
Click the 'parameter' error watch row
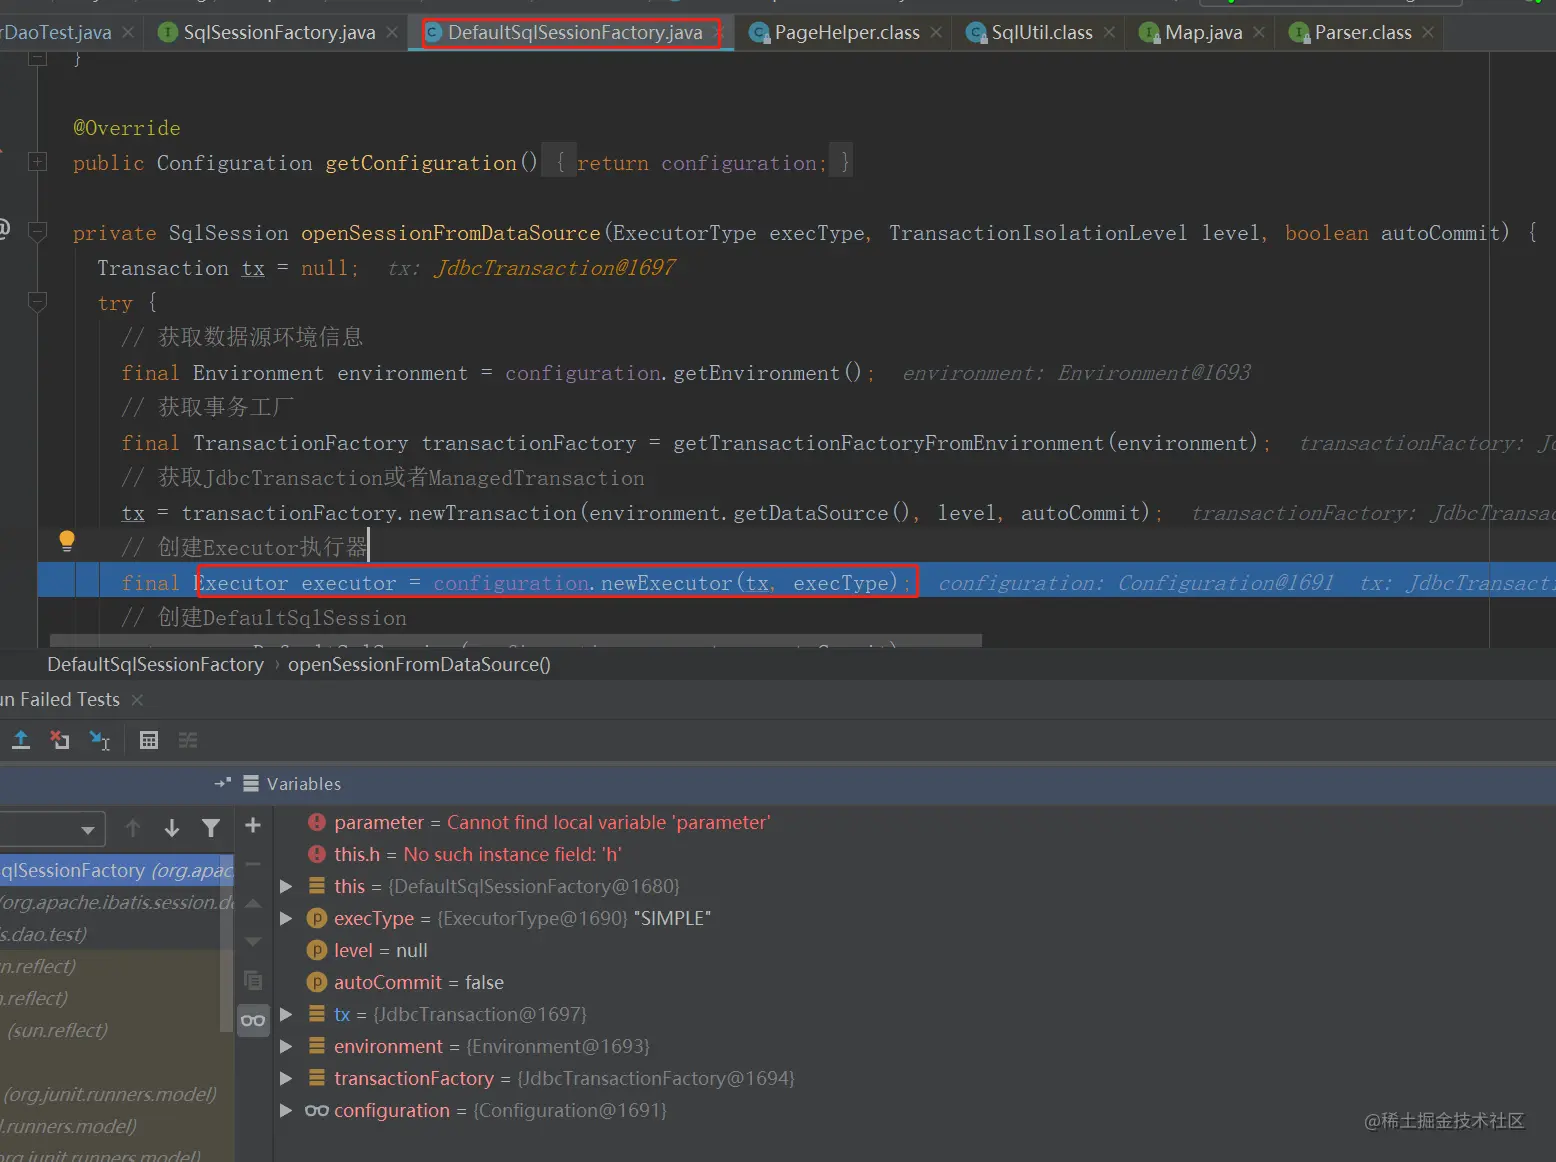point(539,822)
